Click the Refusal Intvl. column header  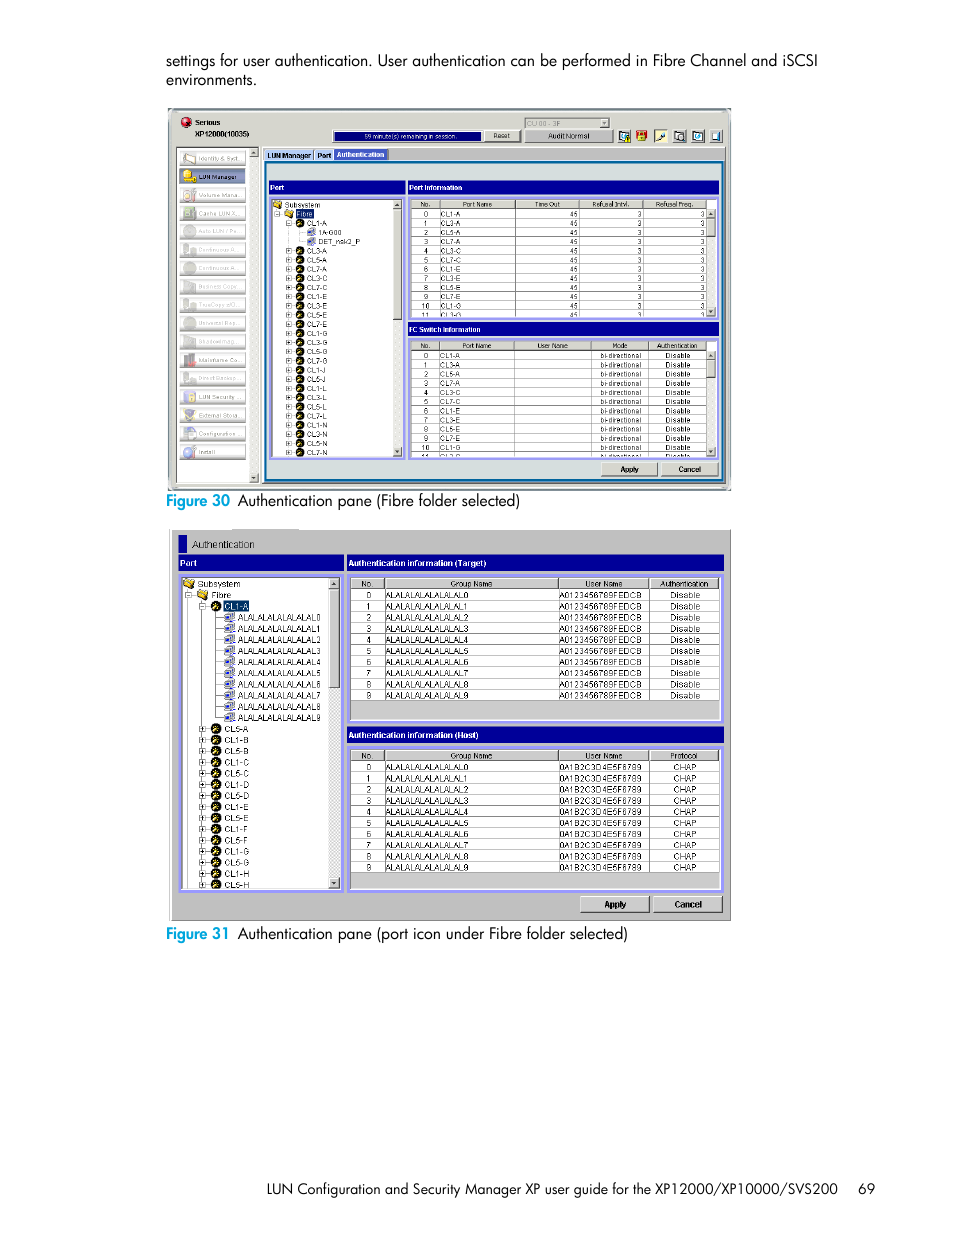click(x=611, y=204)
